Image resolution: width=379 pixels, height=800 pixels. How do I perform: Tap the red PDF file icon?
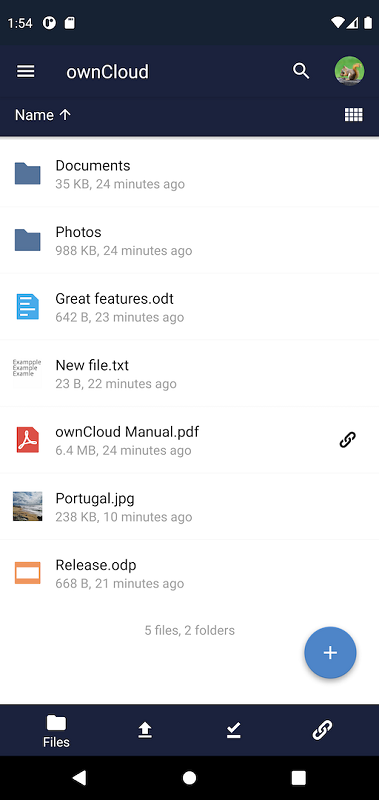pyautogui.click(x=28, y=440)
